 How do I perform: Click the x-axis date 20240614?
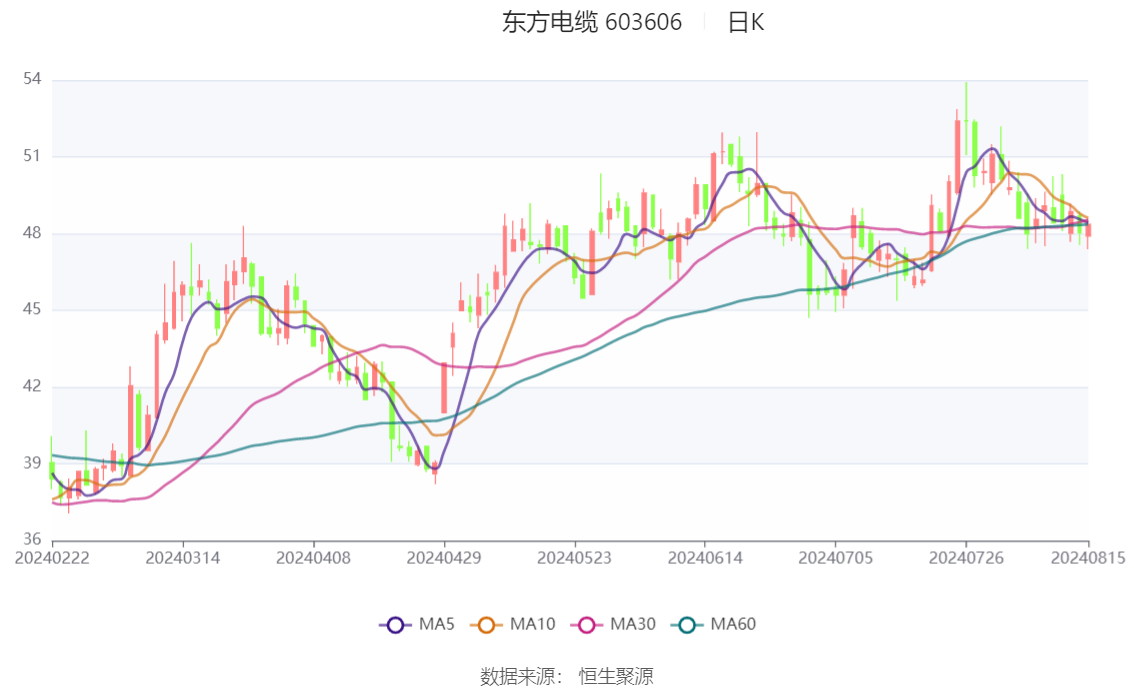tap(705, 558)
